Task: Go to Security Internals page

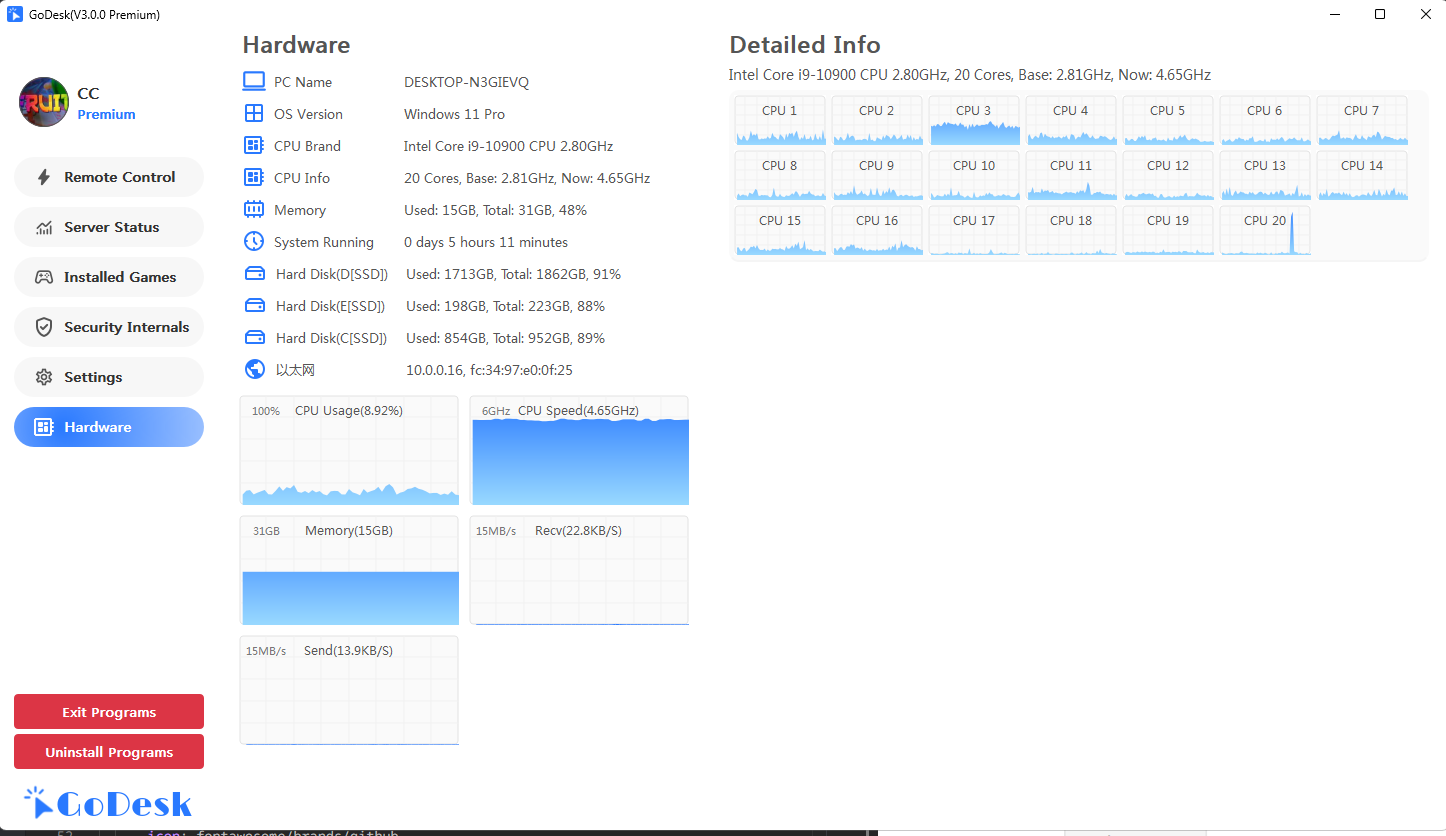Action: pyautogui.click(x=109, y=327)
